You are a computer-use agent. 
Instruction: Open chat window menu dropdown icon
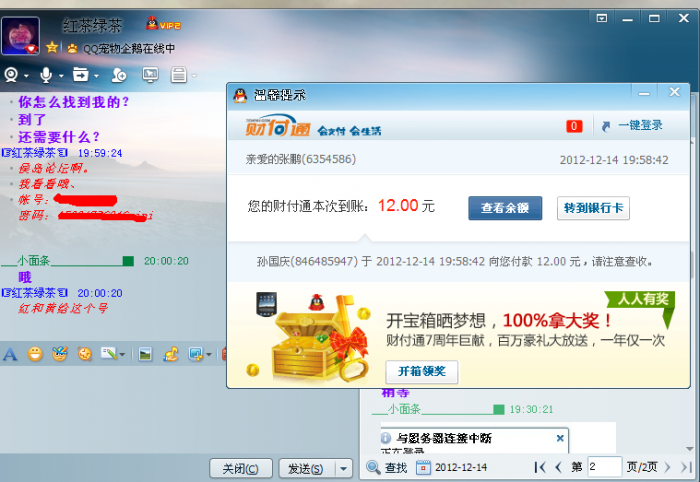pyautogui.click(x=602, y=18)
